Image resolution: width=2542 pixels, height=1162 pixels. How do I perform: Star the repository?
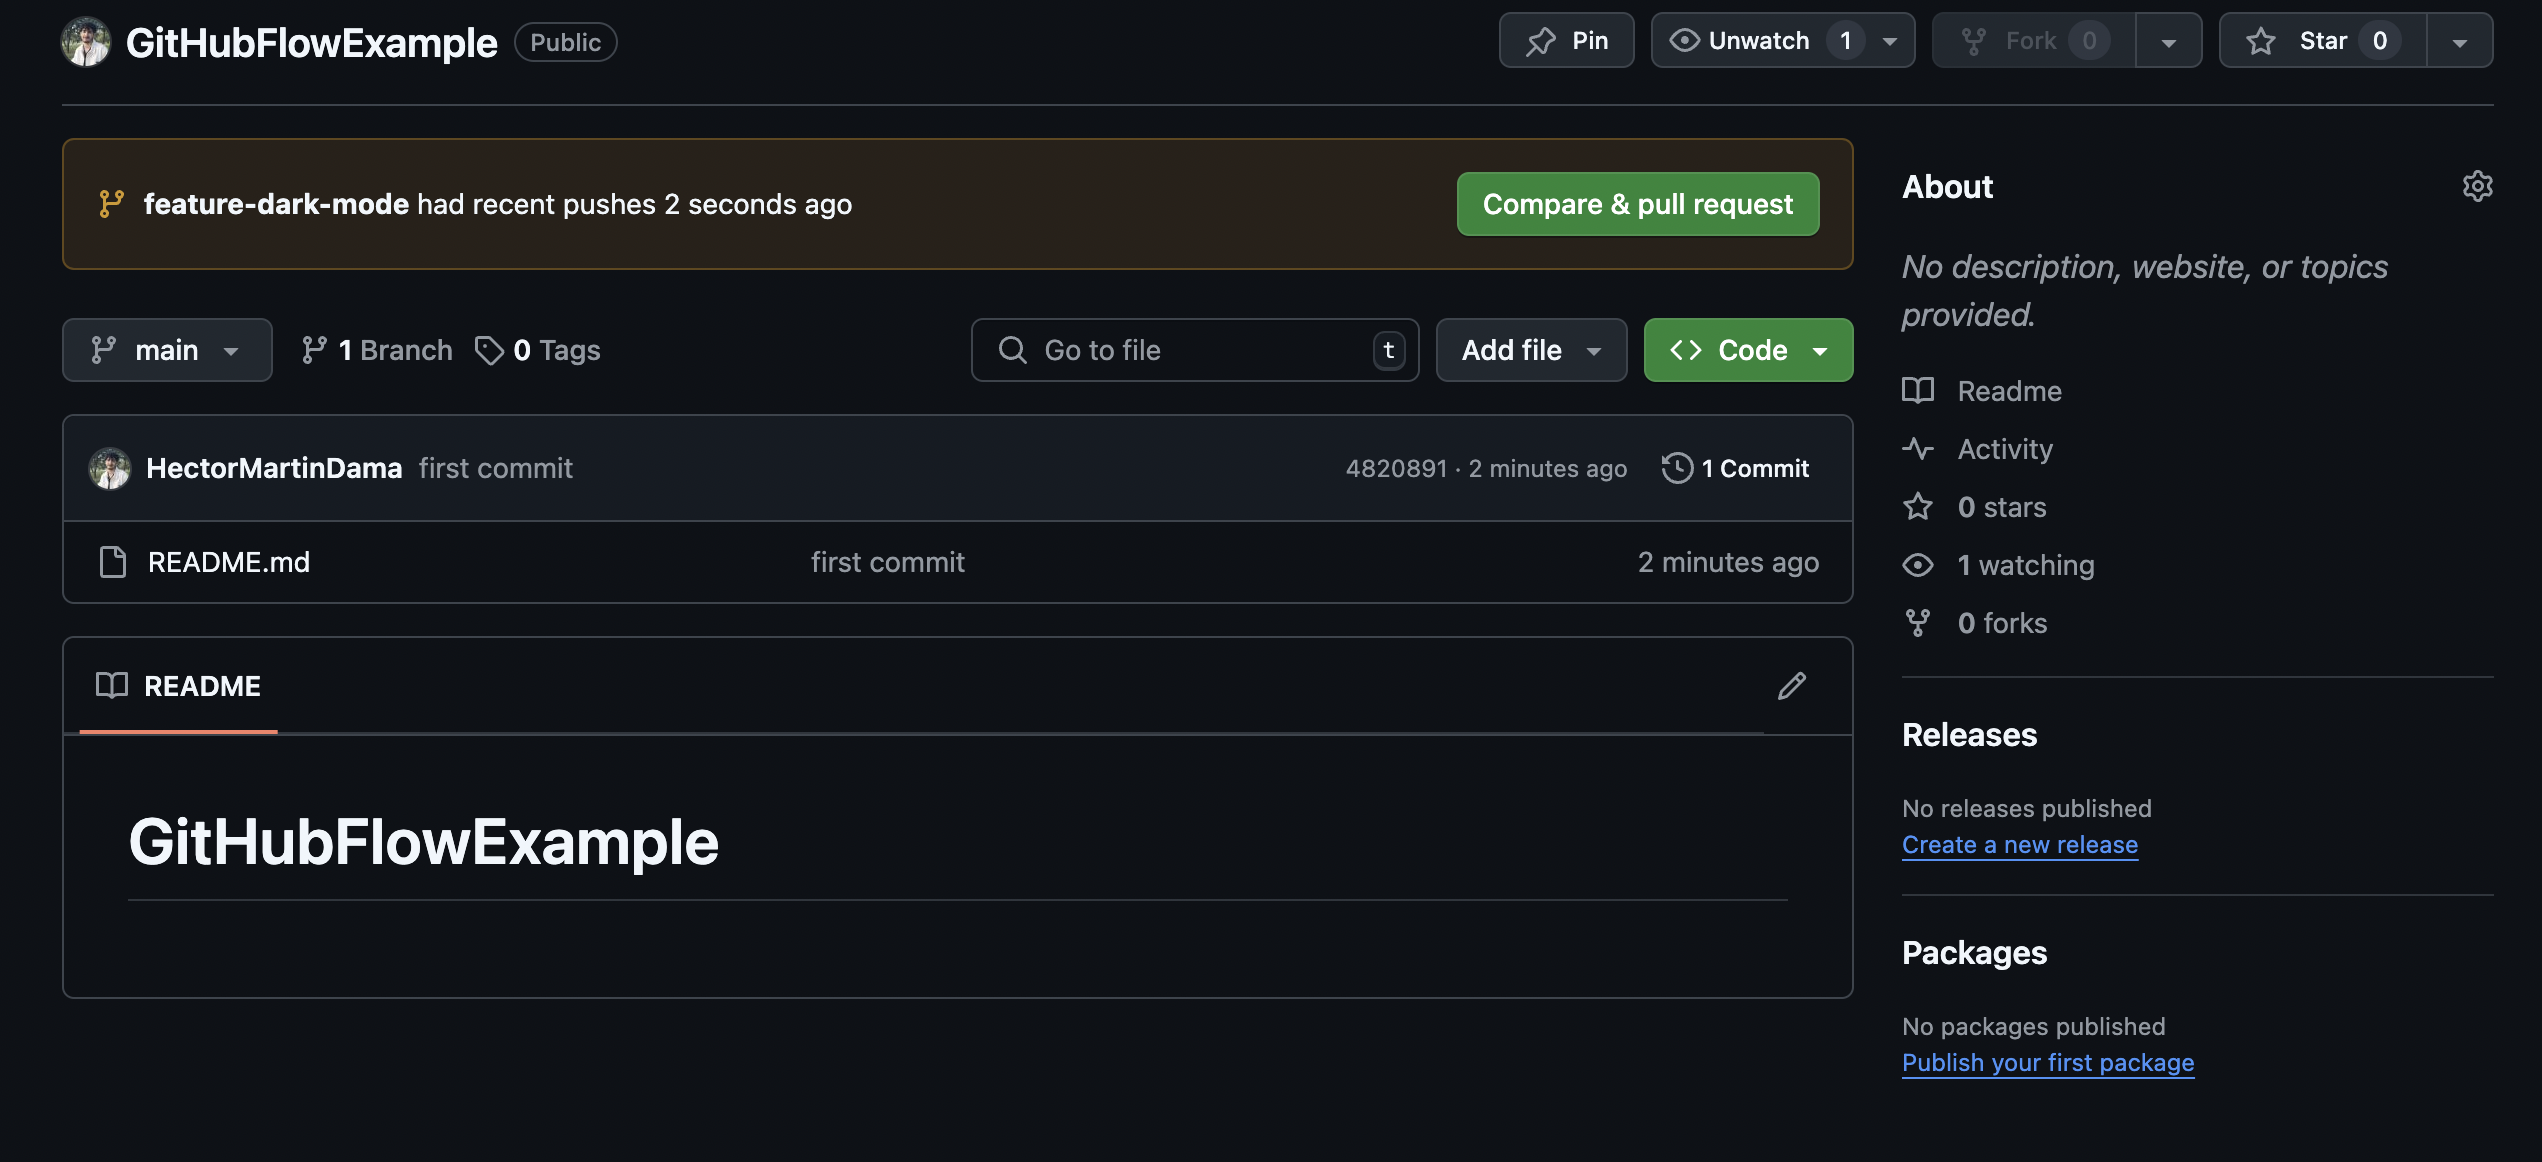[2322, 40]
